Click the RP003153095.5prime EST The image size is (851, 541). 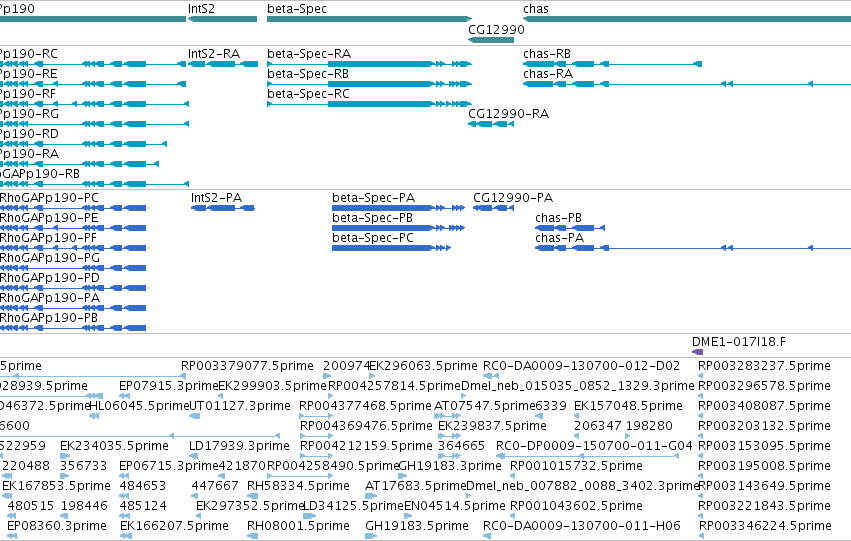pyautogui.click(x=701, y=456)
